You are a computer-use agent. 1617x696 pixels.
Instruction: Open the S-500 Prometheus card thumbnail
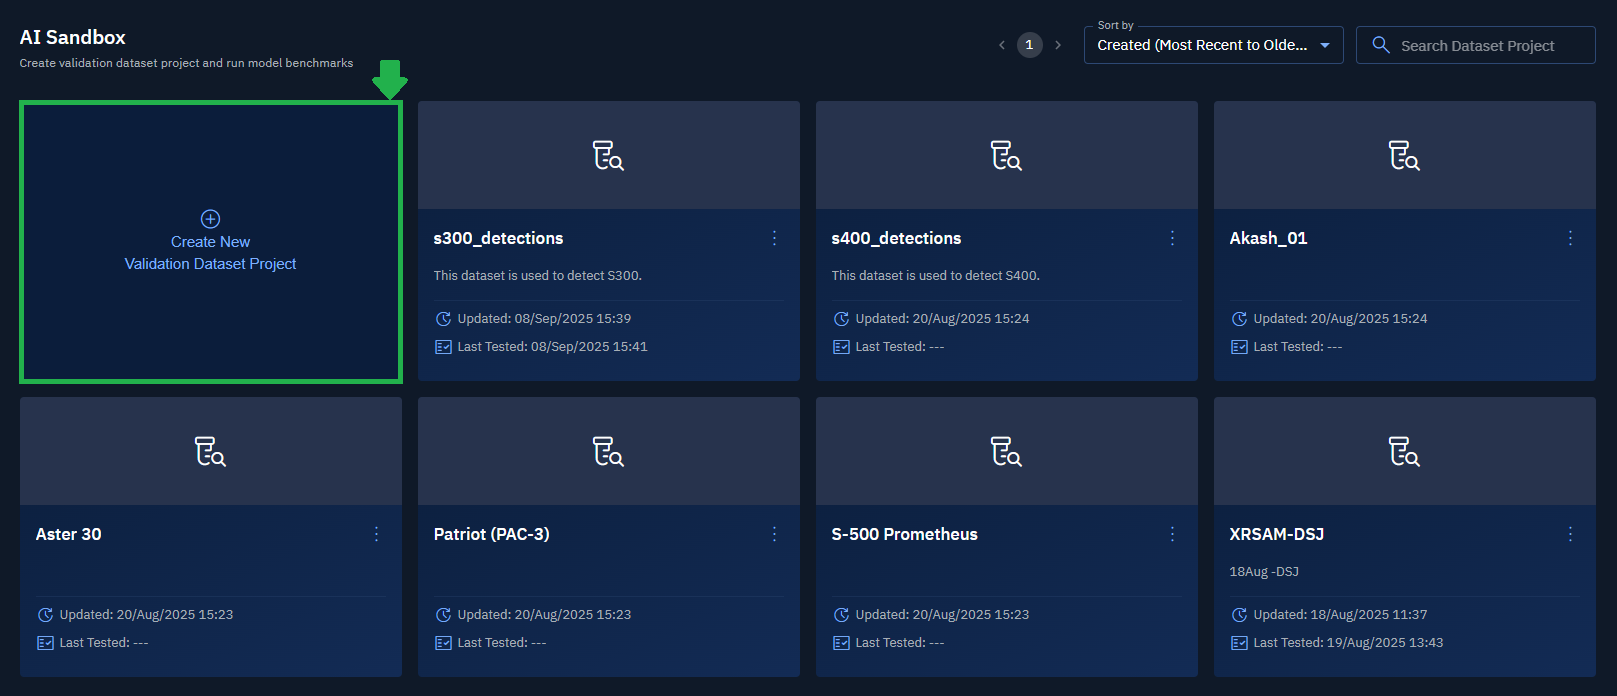pos(1006,452)
